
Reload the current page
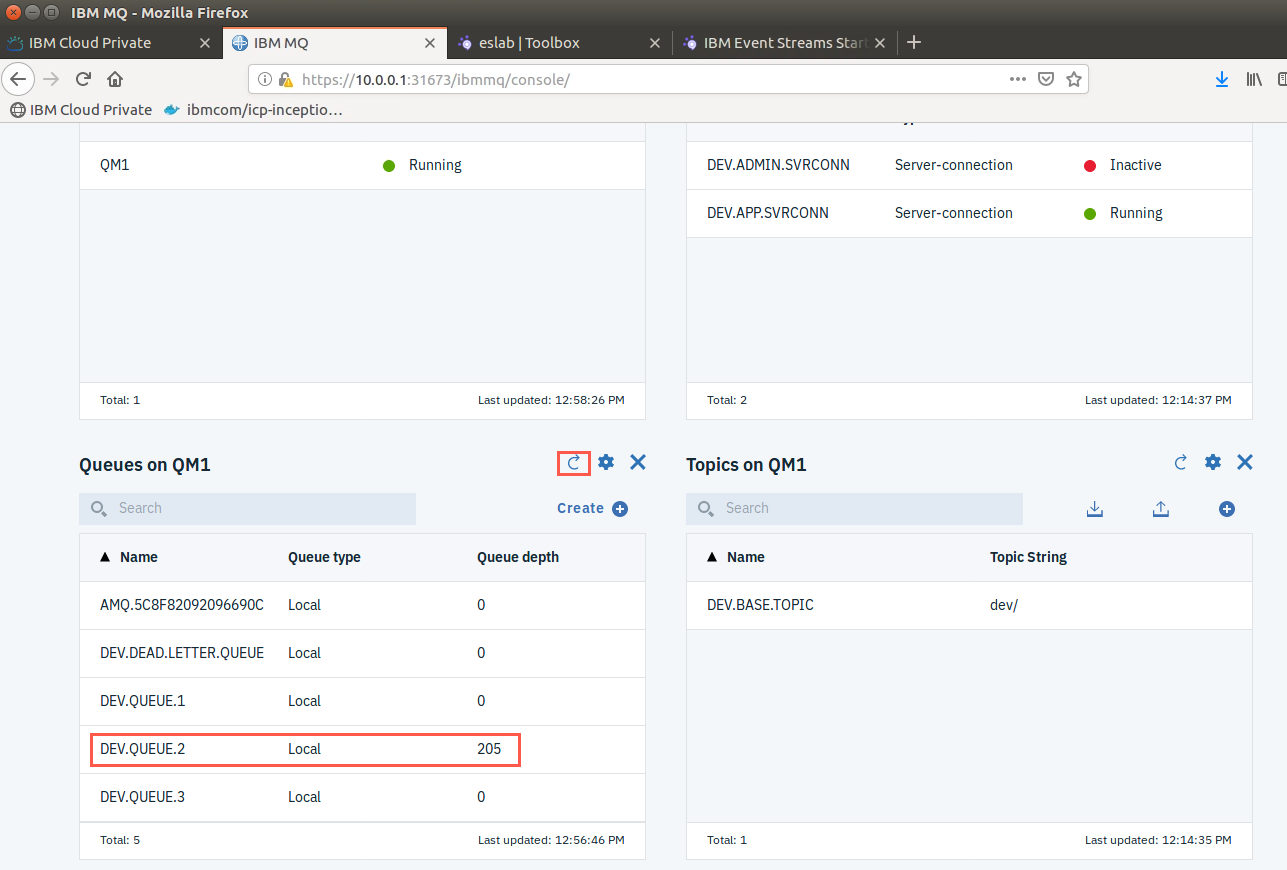[83, 79]
